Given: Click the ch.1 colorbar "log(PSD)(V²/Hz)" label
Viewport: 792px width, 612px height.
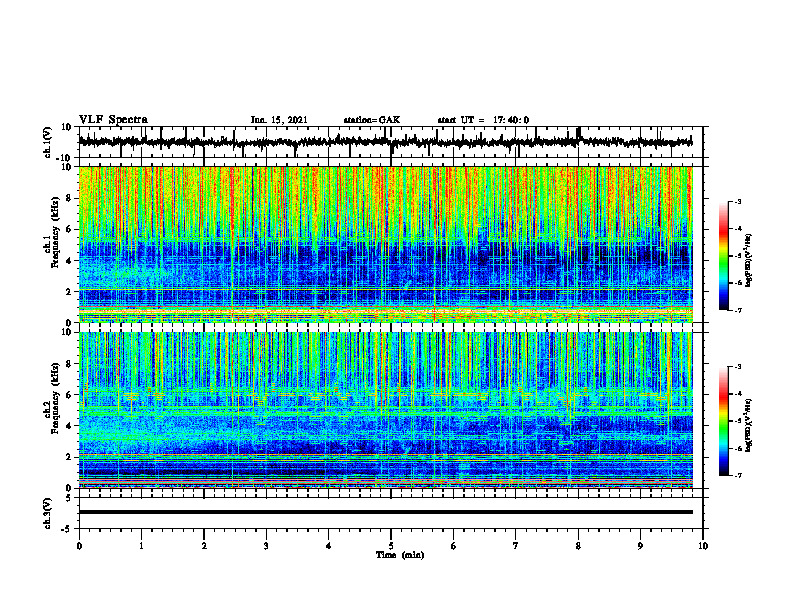Looking at the screenshot, I should click(x=749, y=260).
